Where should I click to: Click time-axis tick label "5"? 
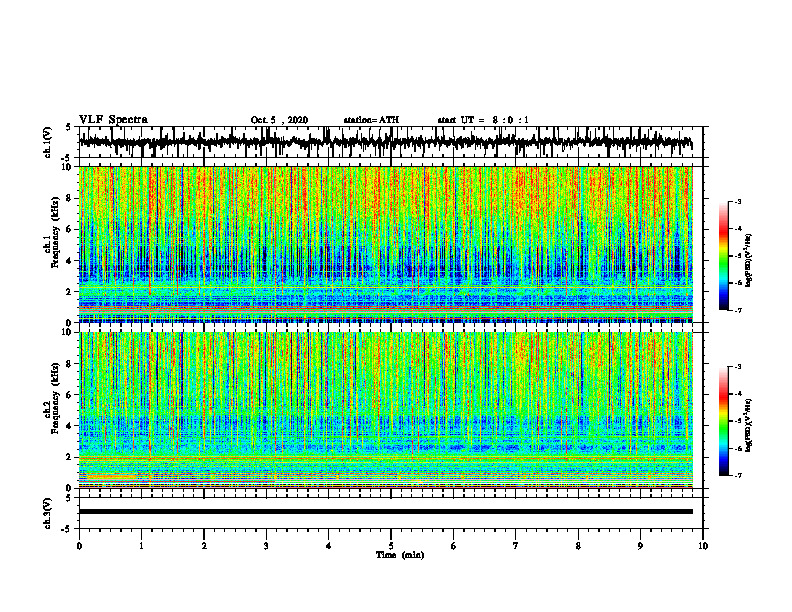391,546
